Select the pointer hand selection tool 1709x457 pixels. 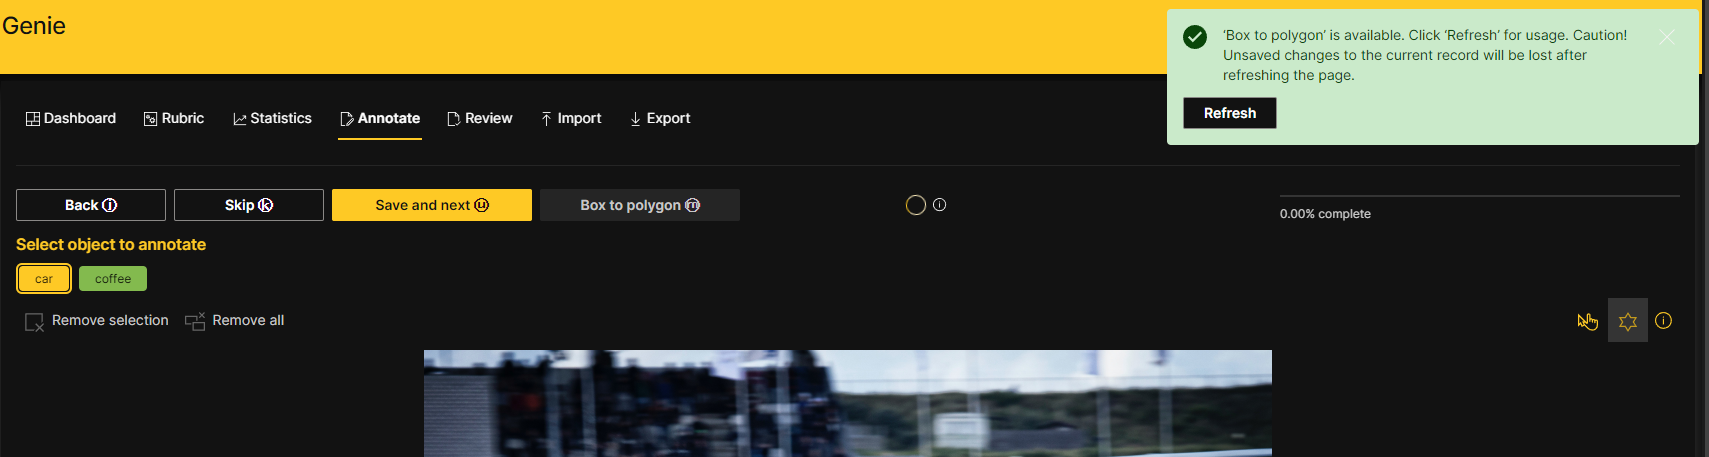pos(1587,321)
